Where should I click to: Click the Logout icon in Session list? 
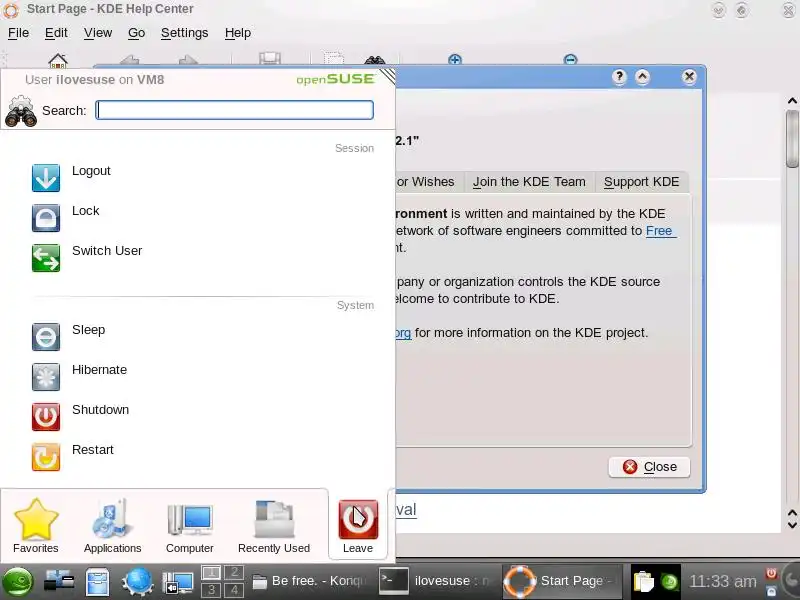(46, 178)
